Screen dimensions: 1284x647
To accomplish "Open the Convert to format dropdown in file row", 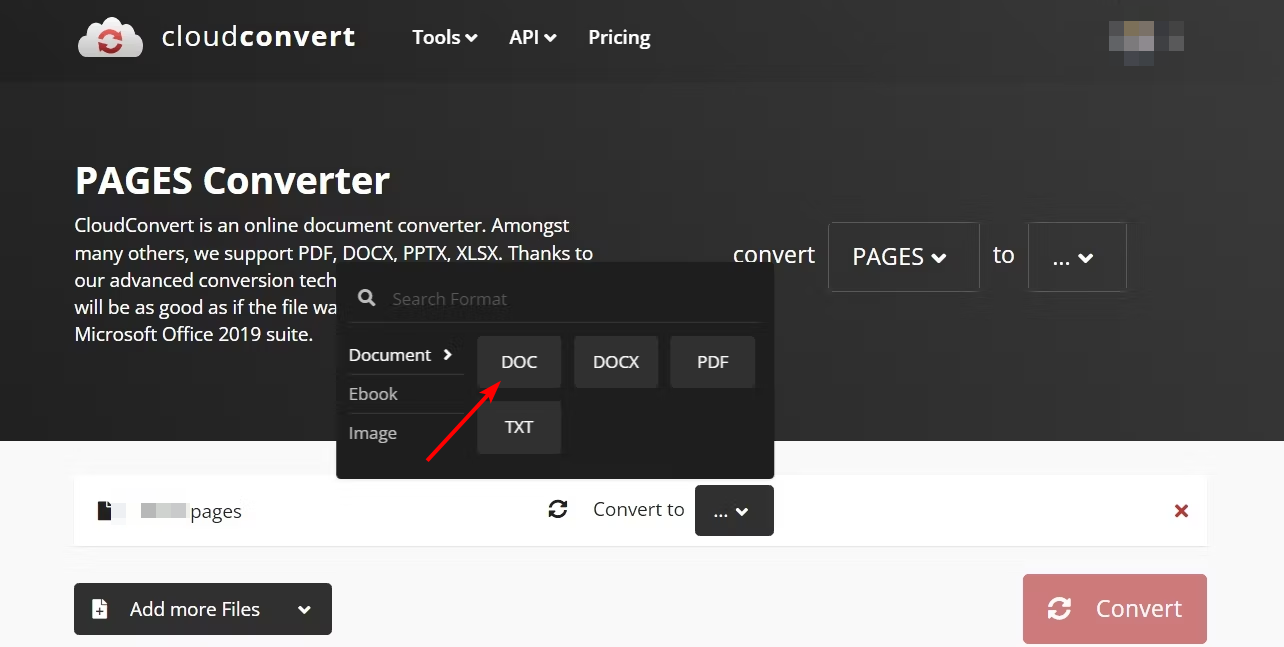I will 734,510.
